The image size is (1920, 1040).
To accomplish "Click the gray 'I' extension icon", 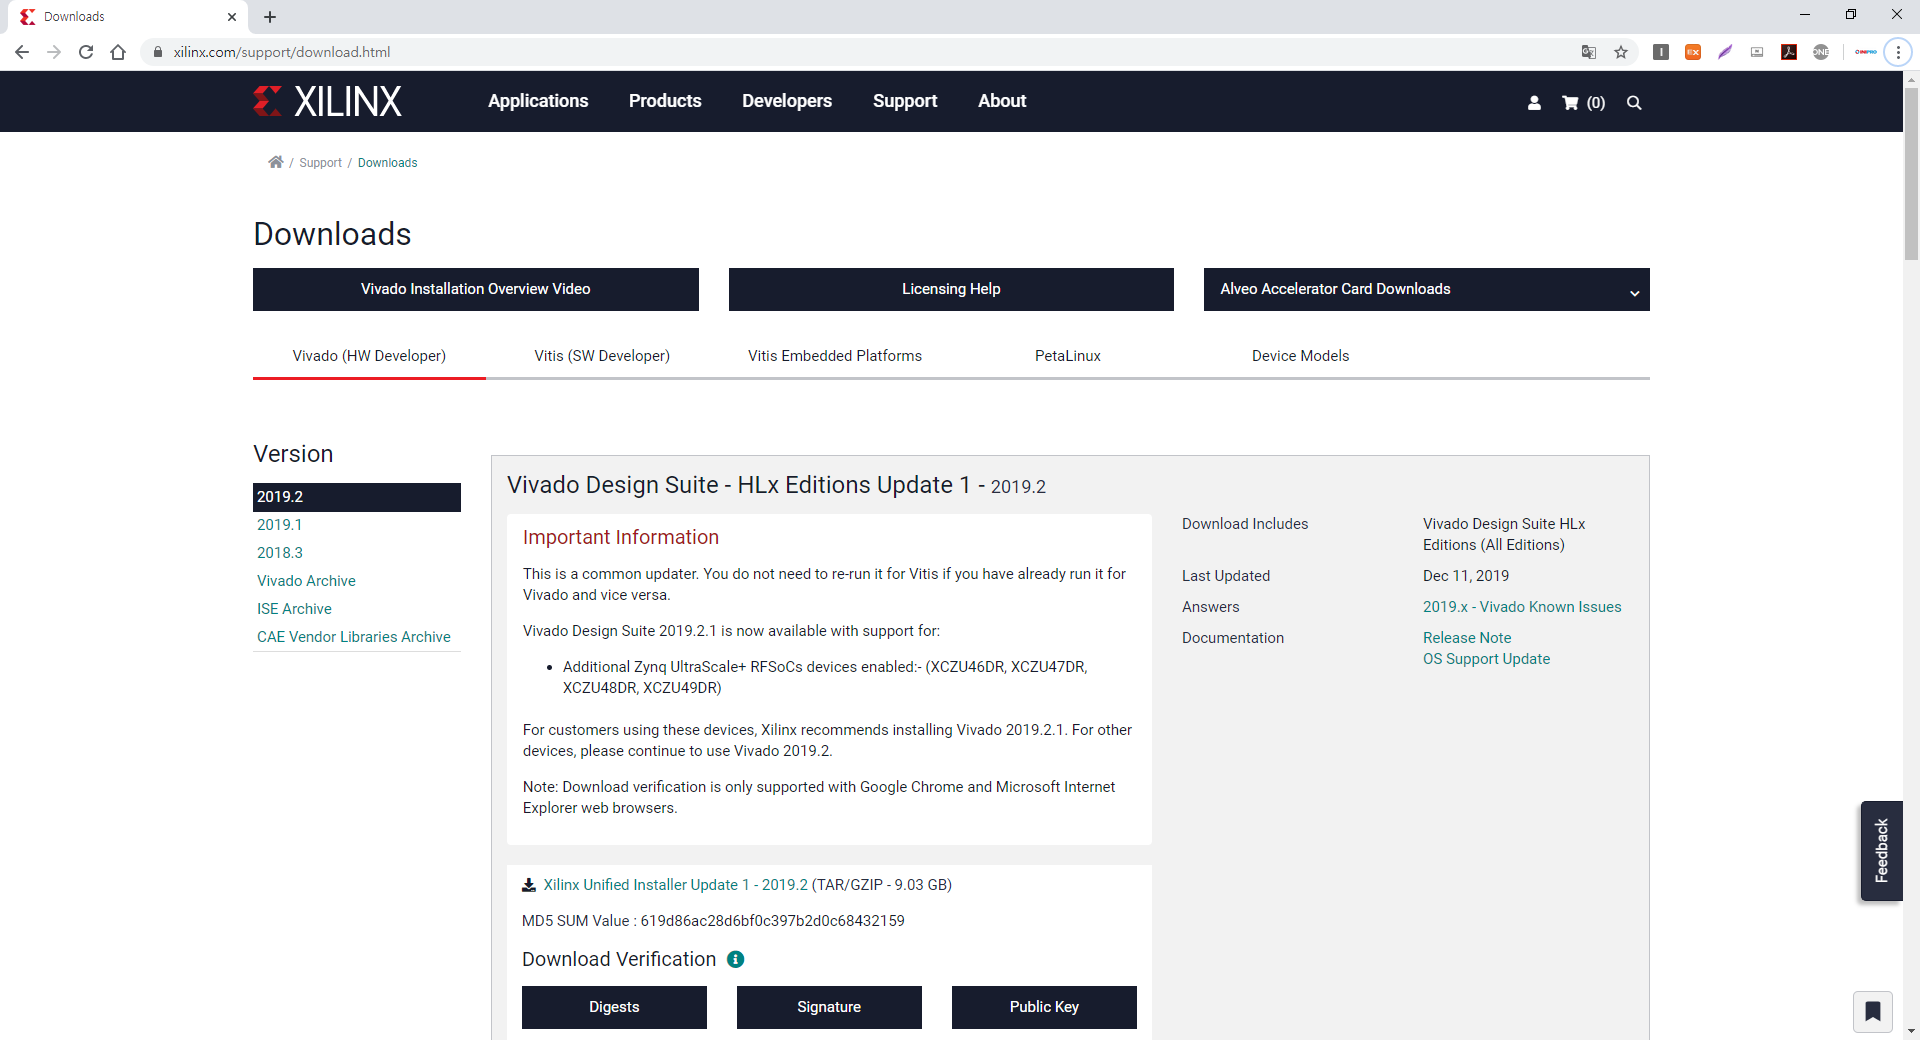I will [x=1661, y=52].
